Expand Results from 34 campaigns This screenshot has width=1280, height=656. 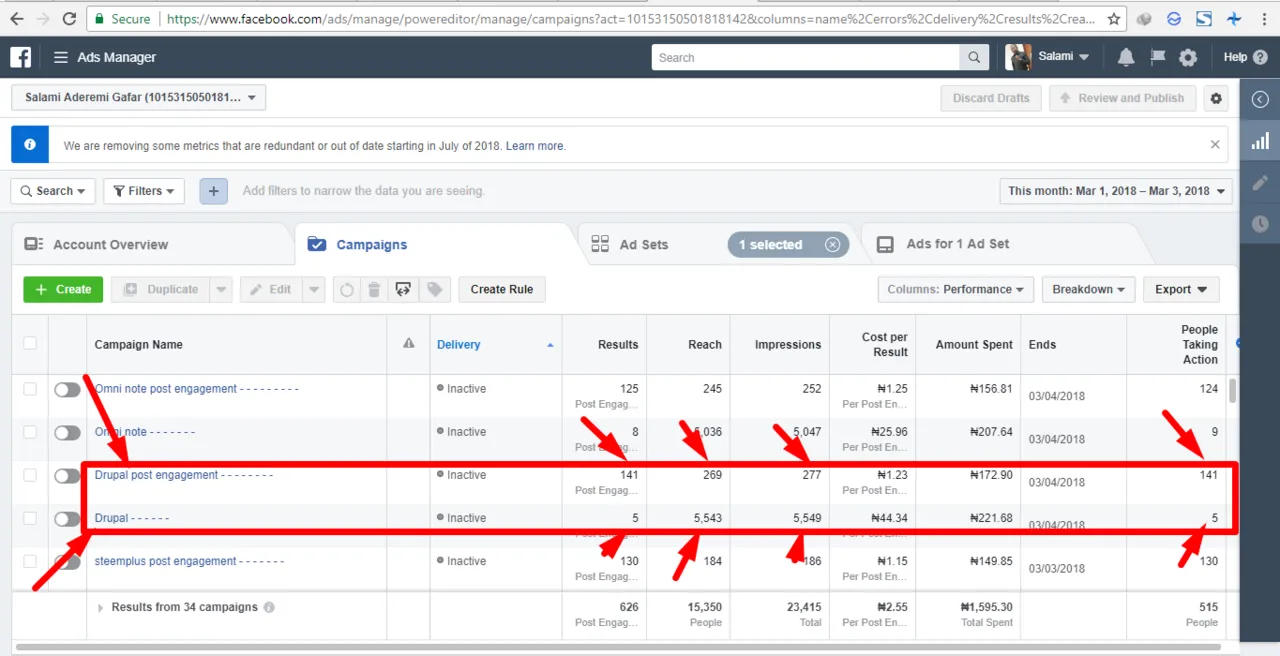(x=100, y=607)
